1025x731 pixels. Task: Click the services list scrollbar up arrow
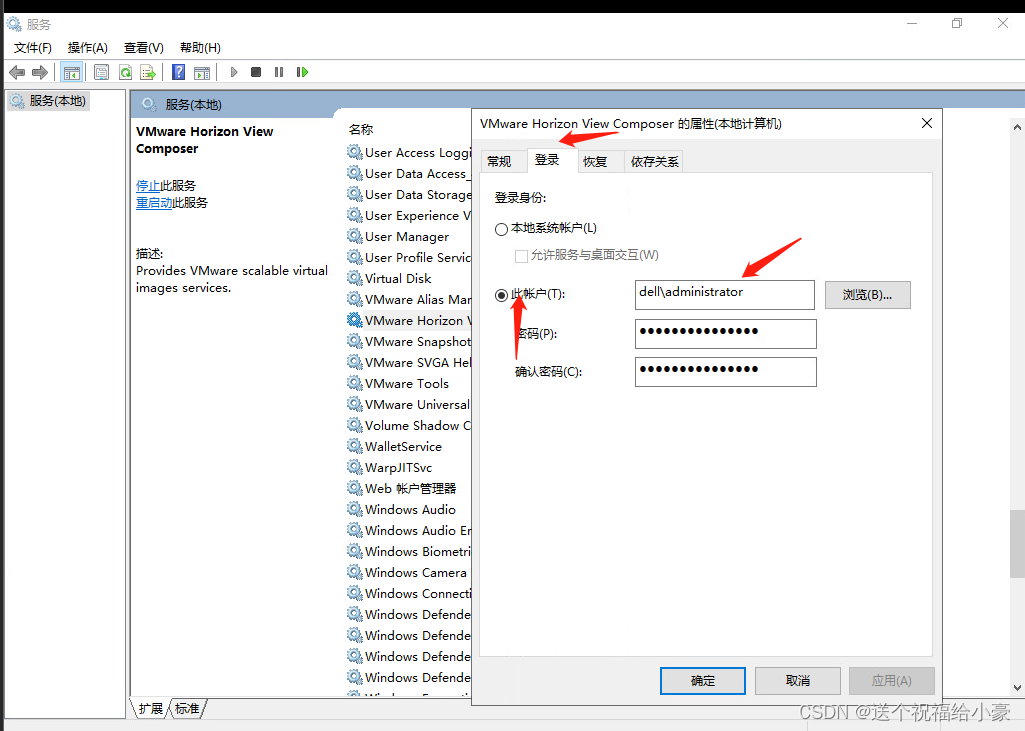pos(1017,127)
